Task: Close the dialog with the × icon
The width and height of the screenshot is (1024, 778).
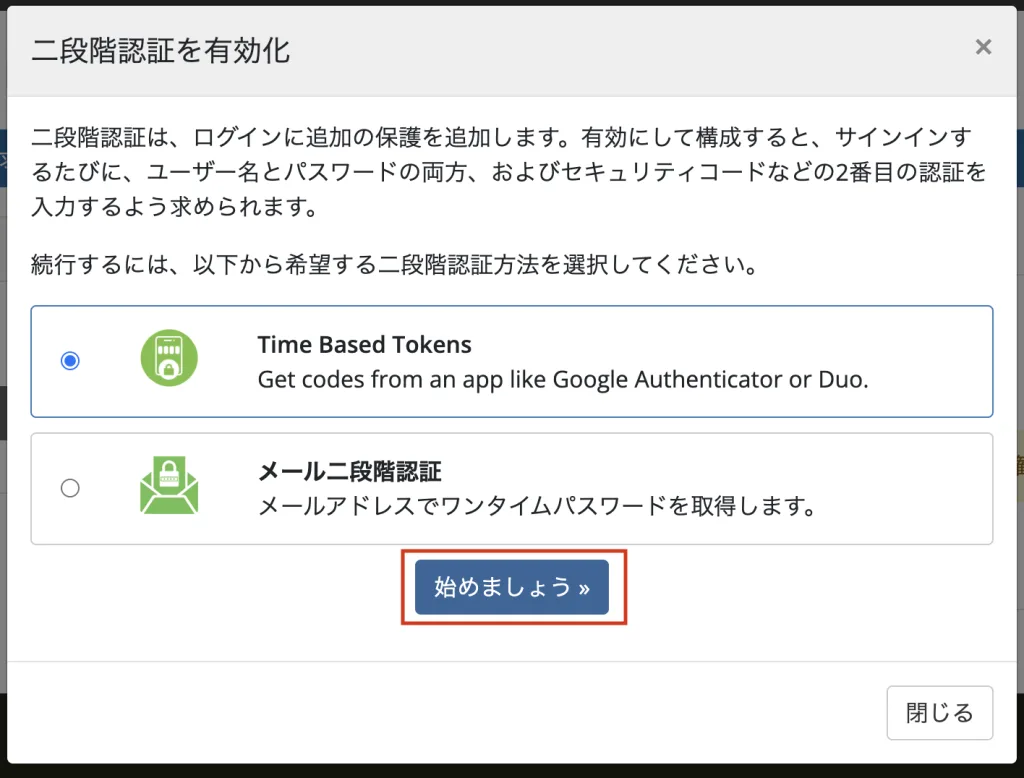Action: [x=983, y=46]
